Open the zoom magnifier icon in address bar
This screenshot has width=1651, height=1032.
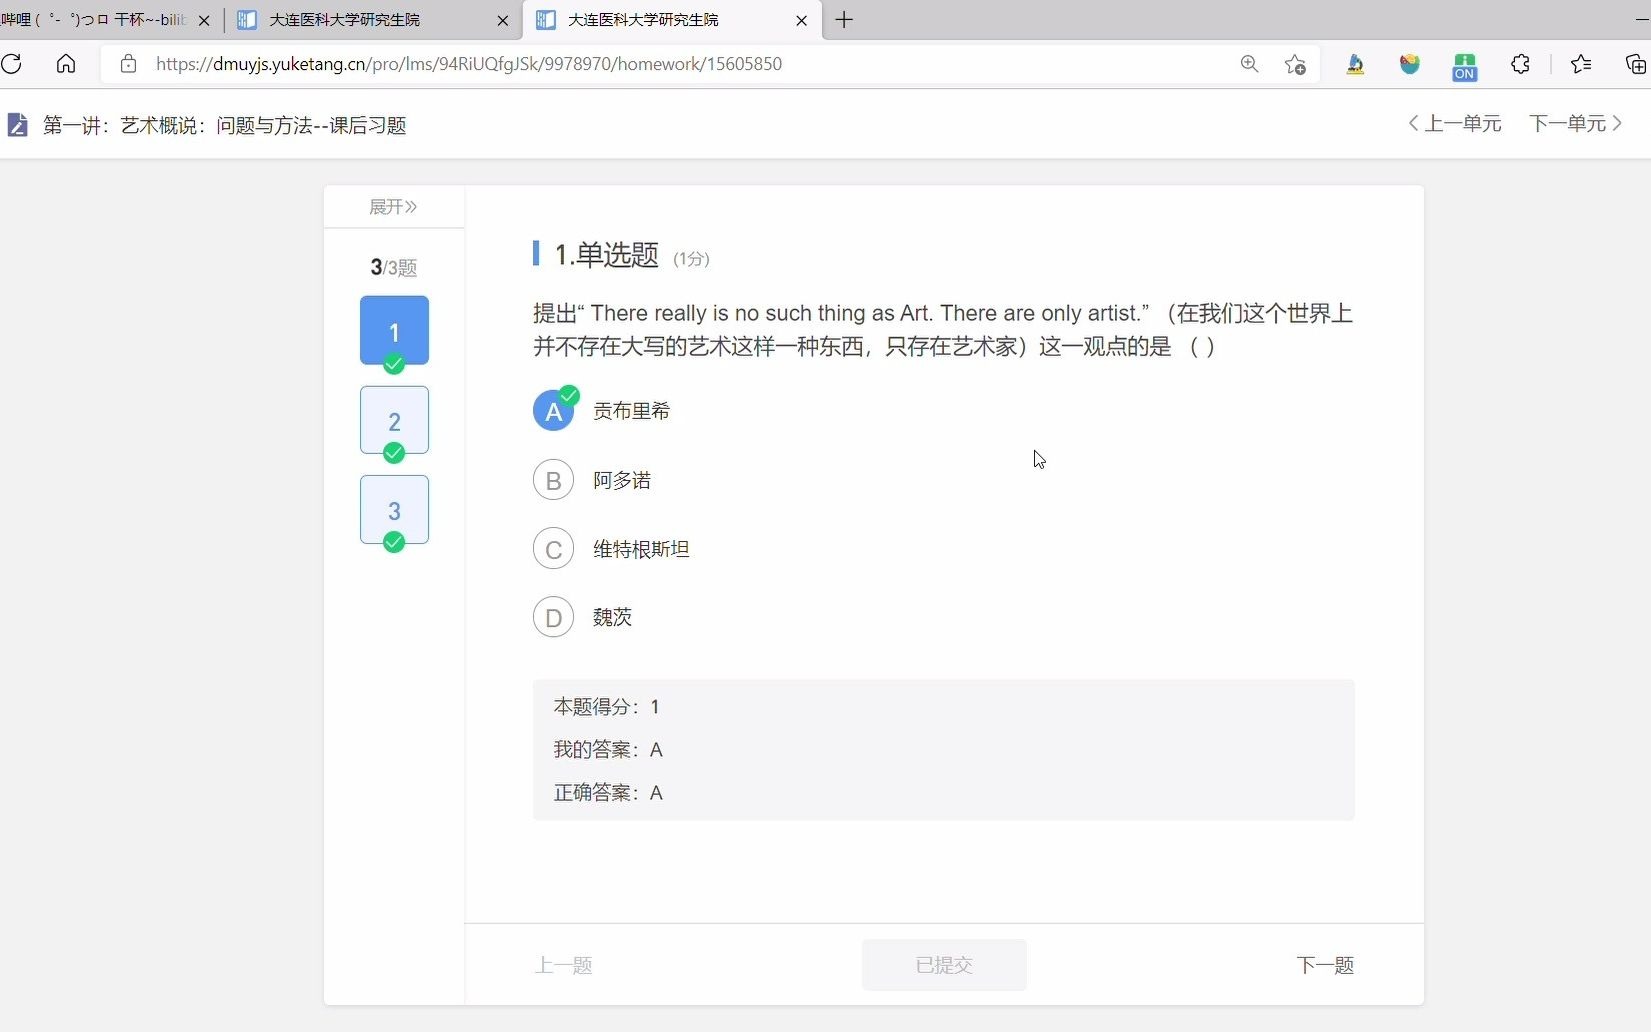click(1249, 64)
